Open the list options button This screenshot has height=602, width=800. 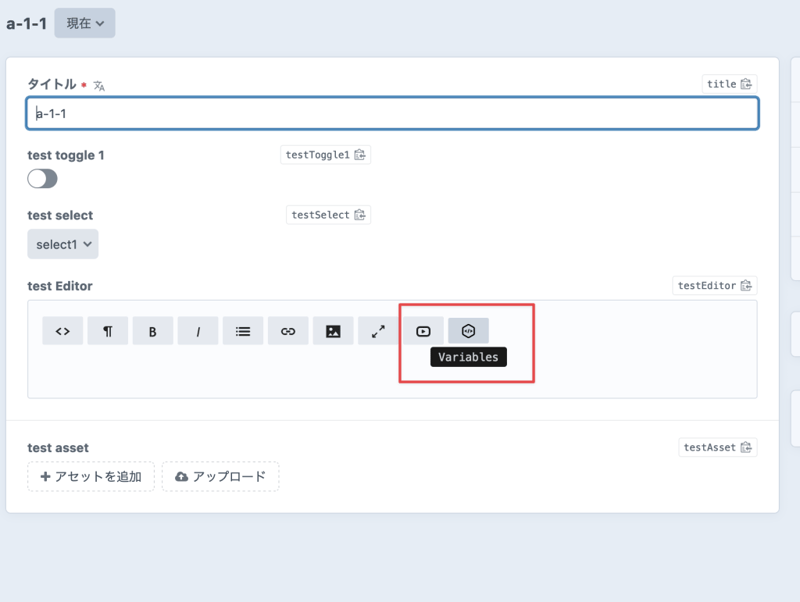[x=243, y=331]
